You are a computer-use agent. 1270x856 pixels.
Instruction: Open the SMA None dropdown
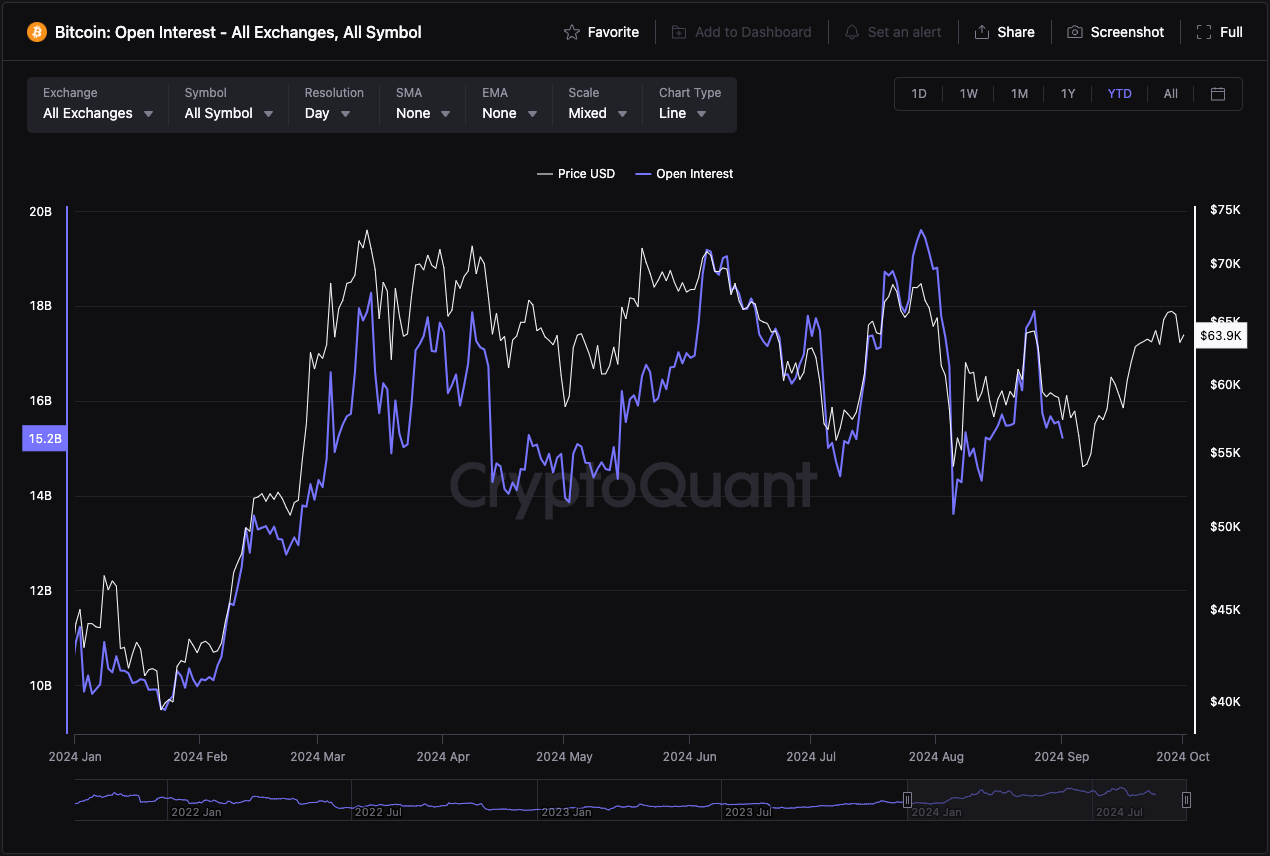point(422,104)
